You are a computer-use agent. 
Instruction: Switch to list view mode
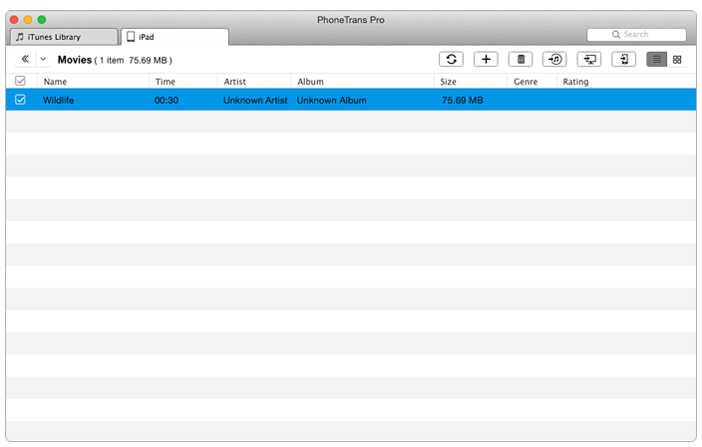point(656,59)
